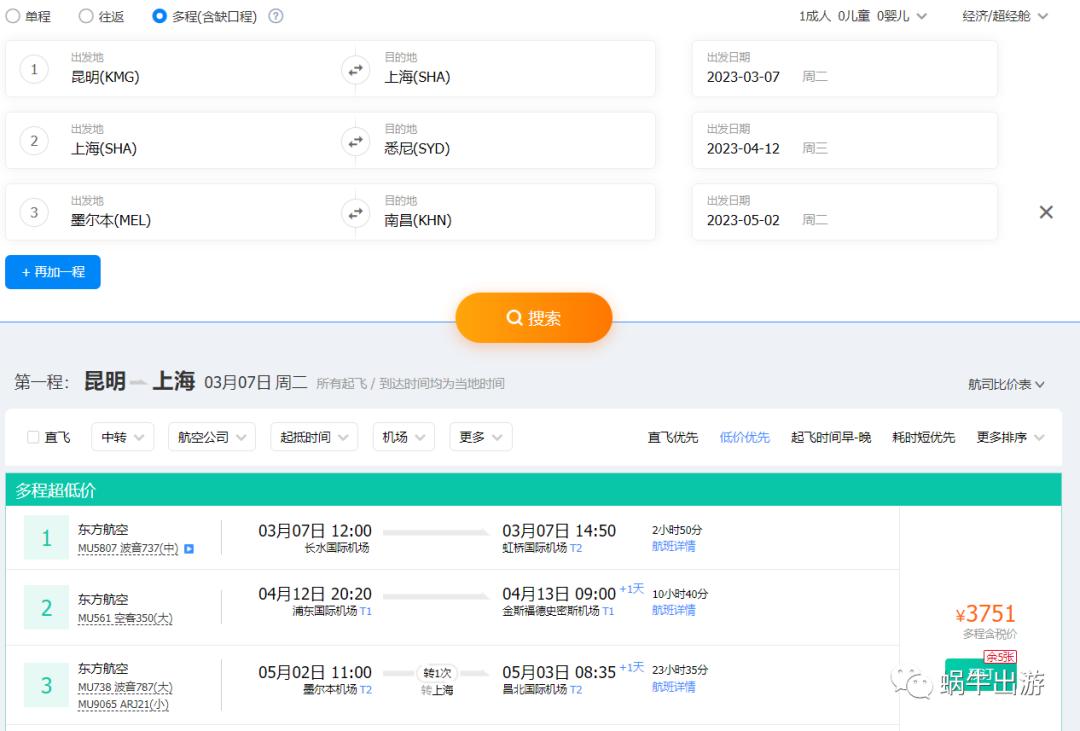The height and width of the screenshot is (731, 1080).
Task: Swap 上海 and 悉尼 with the arrows icon
Action: [355, 141]
